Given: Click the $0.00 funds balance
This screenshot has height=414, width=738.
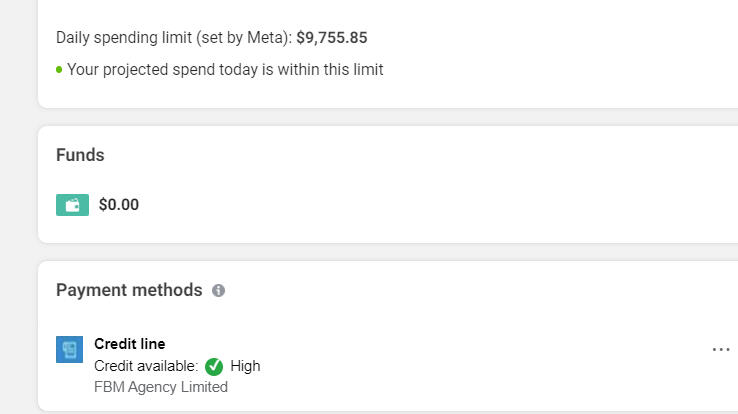Looking at the screenshot, I should (119, 205).
